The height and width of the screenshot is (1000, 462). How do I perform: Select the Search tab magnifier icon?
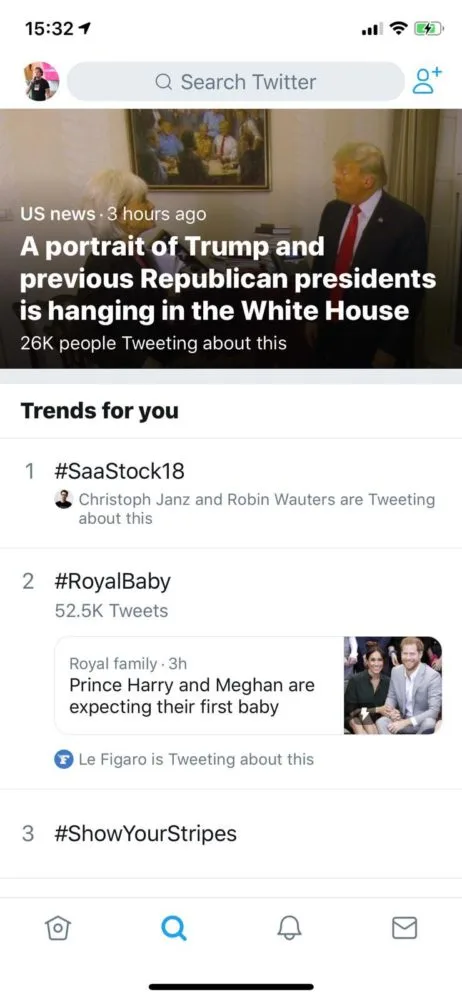tap(173, 928)
